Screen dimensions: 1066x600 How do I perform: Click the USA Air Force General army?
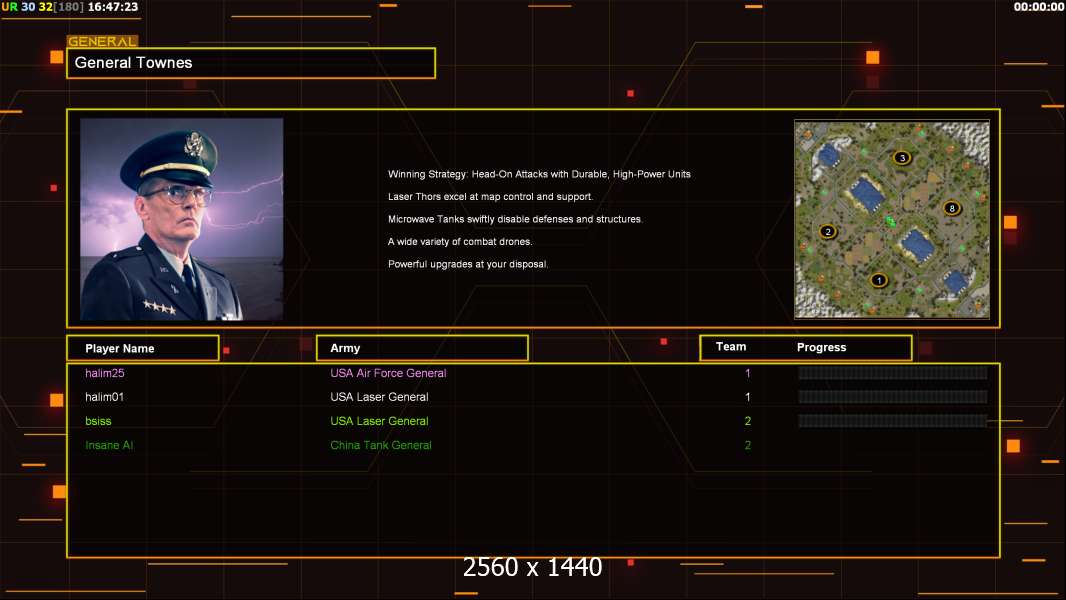(388, 373)
